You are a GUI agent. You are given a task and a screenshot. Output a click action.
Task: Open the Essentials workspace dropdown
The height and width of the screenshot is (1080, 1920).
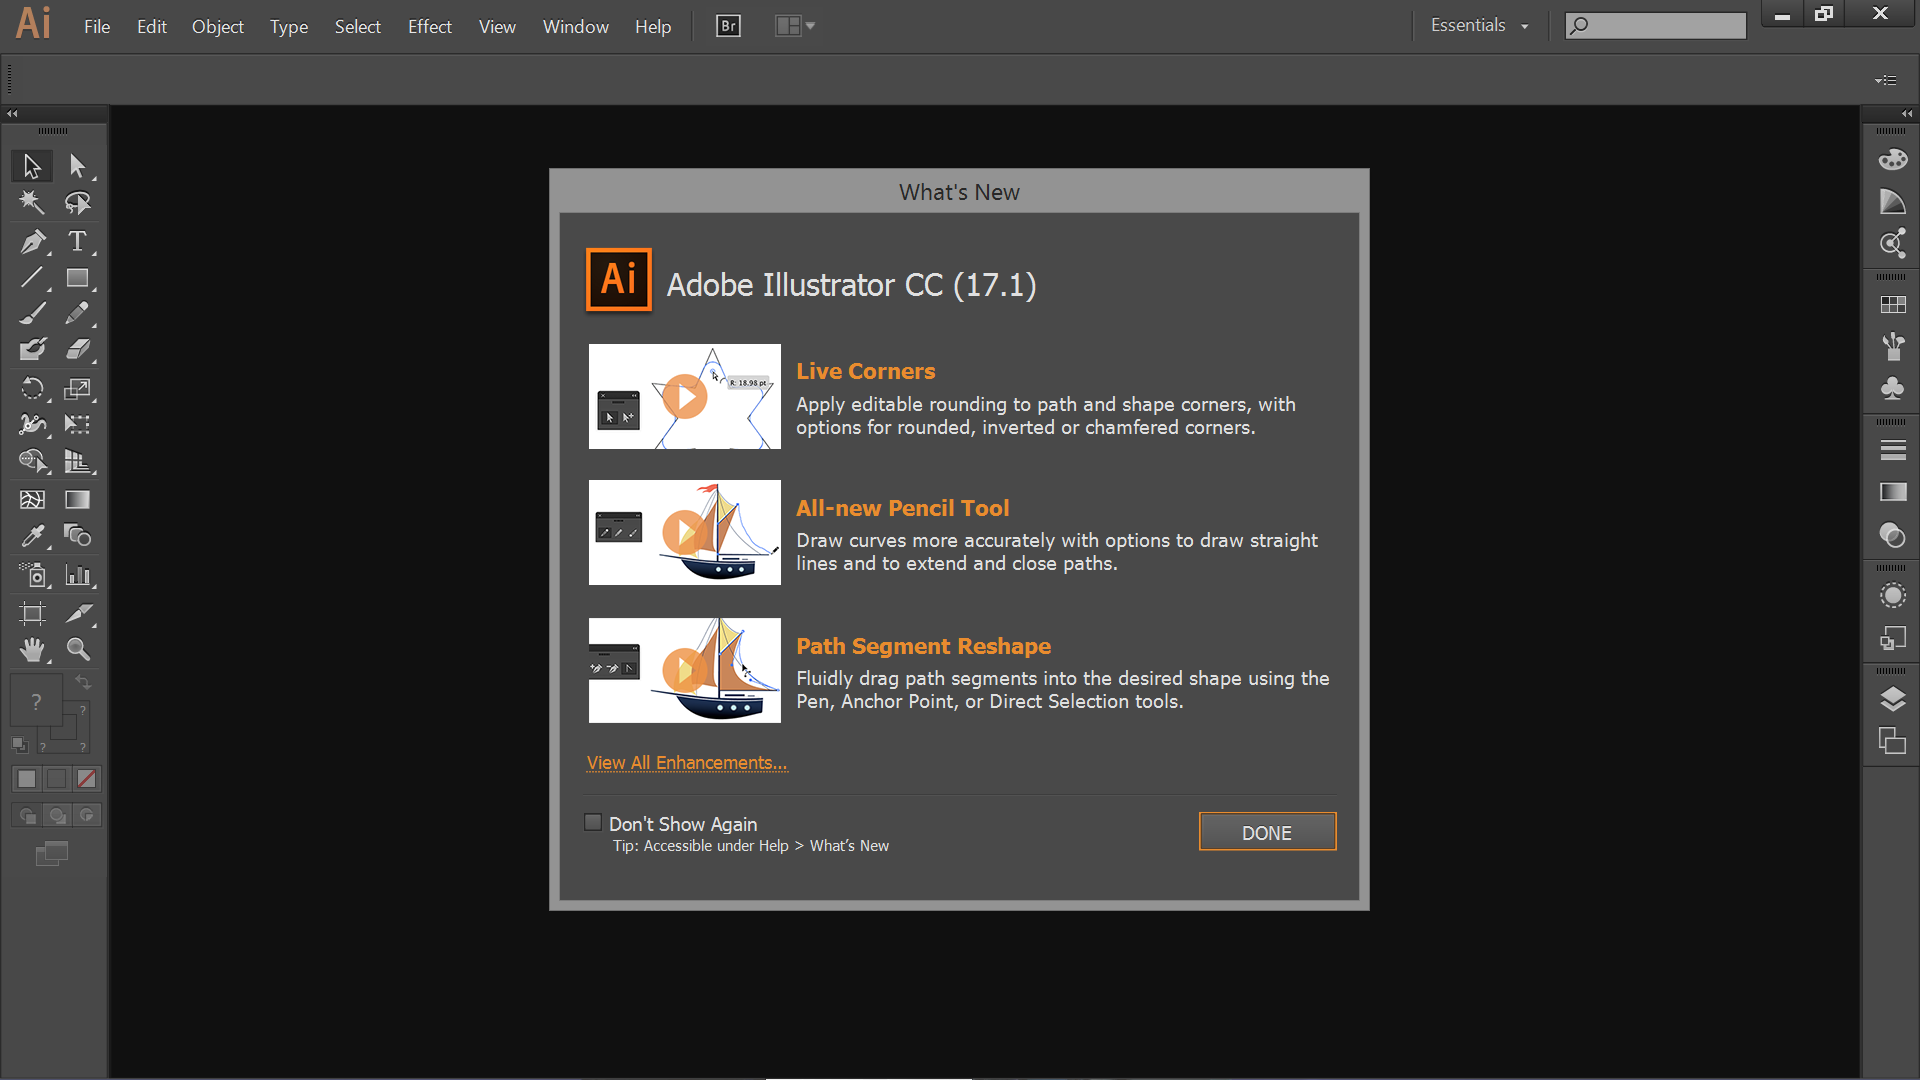[x=1479, y=26]
